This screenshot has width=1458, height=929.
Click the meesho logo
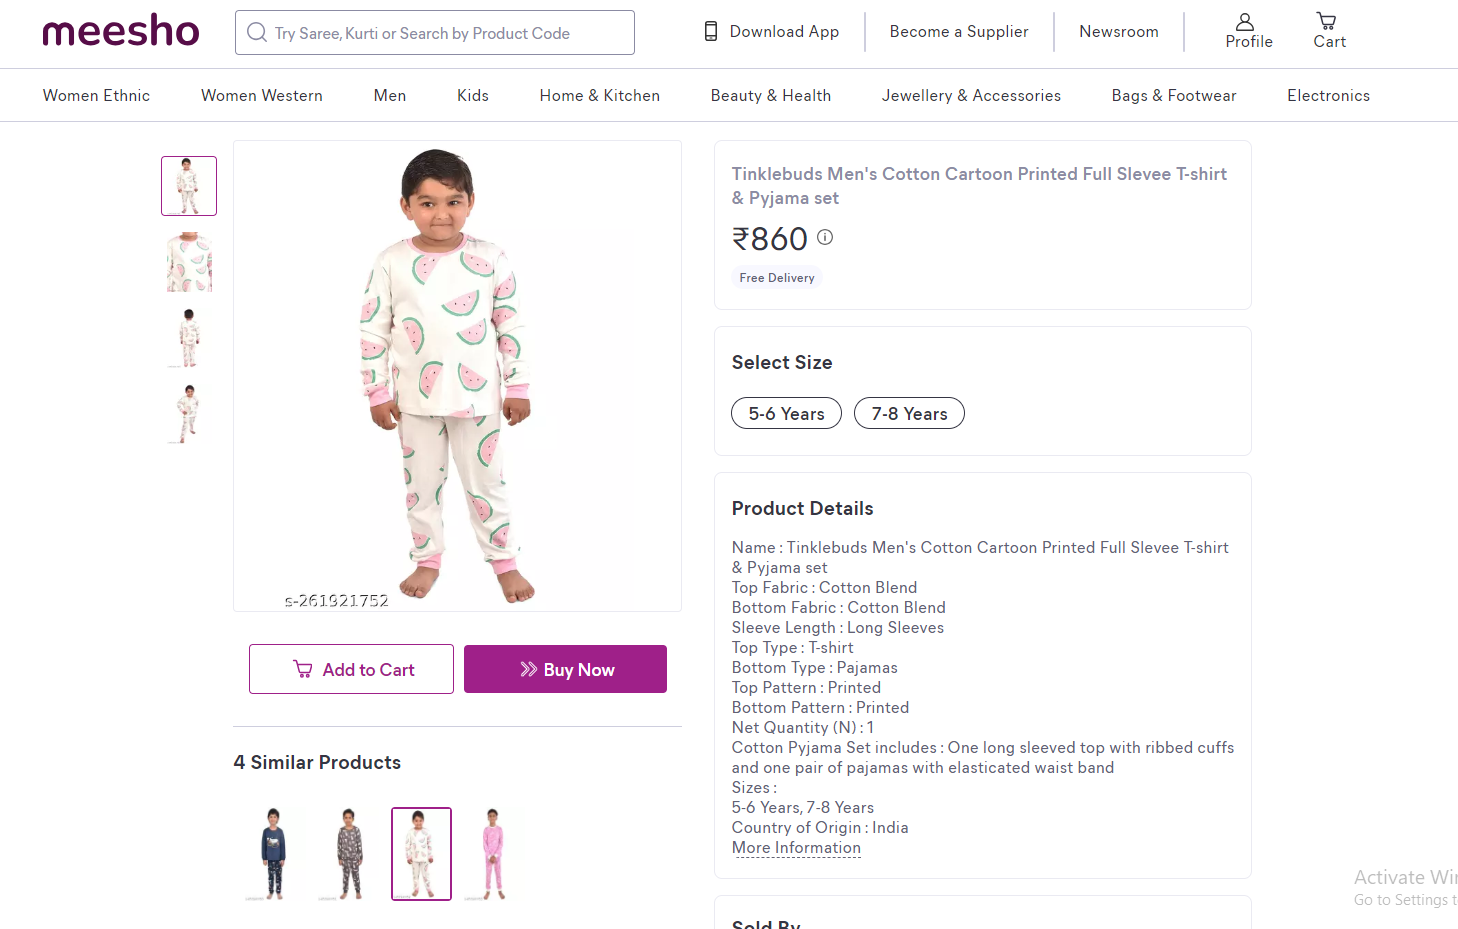[121, 32]
